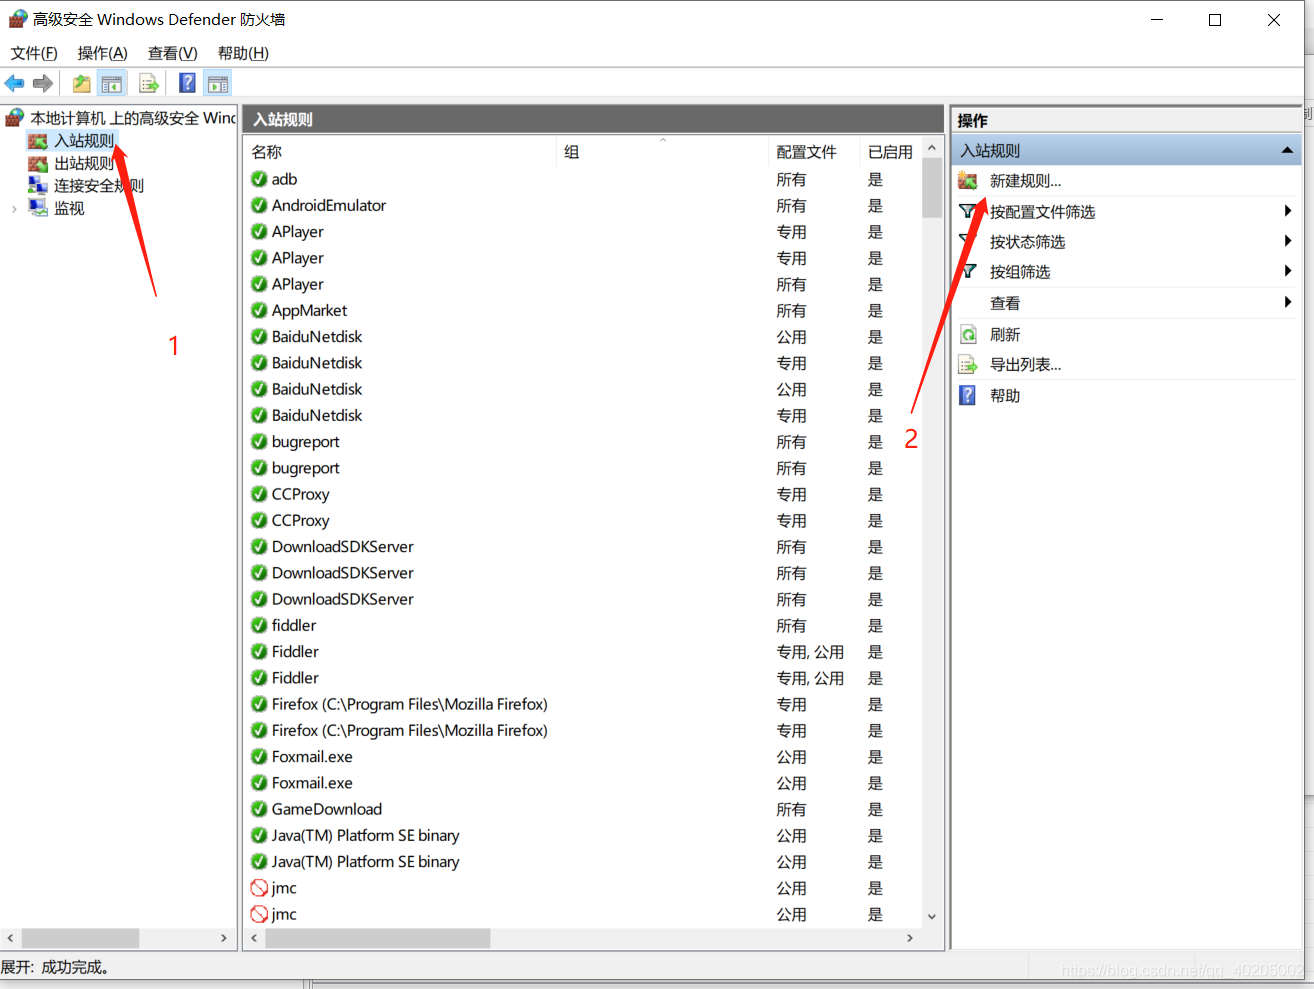1314x989 pixels.
Task: Sort by the 配置文件 column header
Action: coord(813,152)
